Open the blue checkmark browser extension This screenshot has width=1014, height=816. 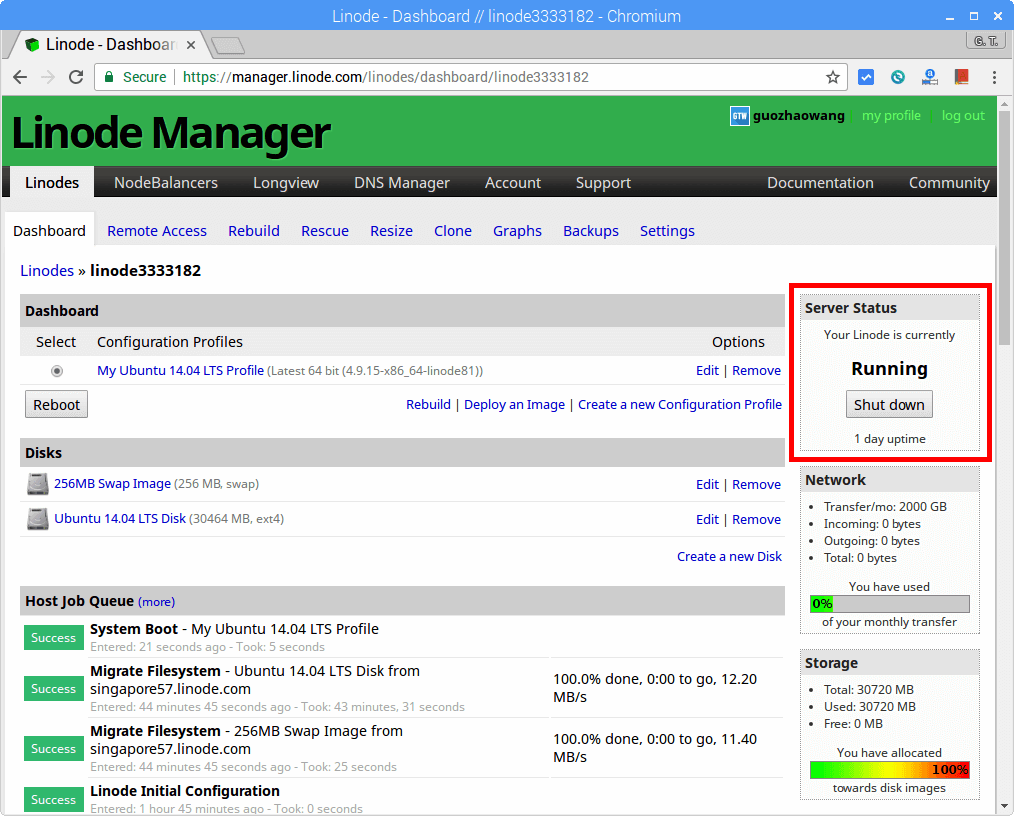tap(866, 77)
